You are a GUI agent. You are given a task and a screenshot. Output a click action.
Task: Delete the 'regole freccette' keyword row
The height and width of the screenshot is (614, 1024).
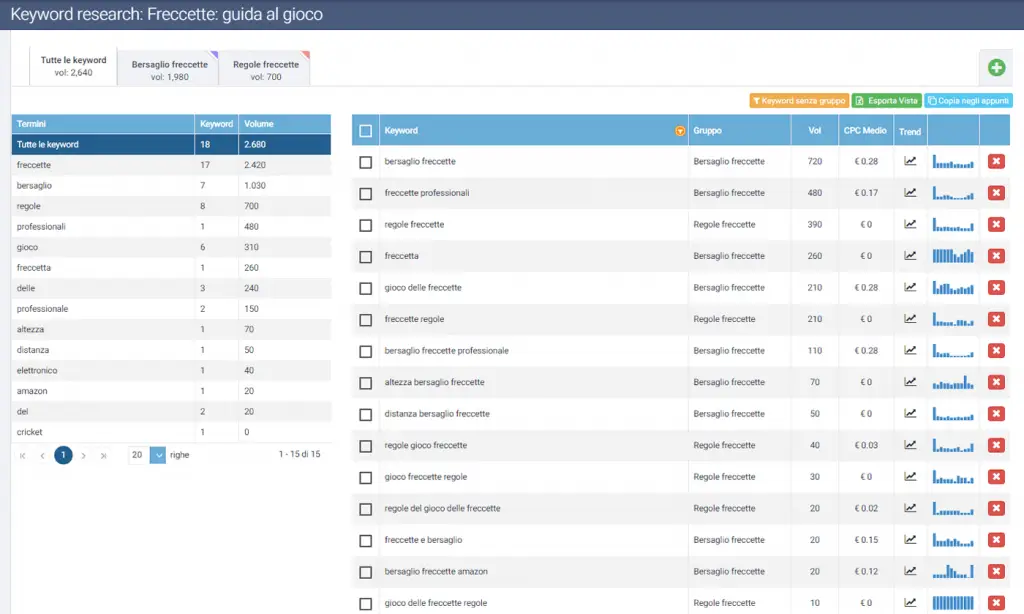point(996,224)
